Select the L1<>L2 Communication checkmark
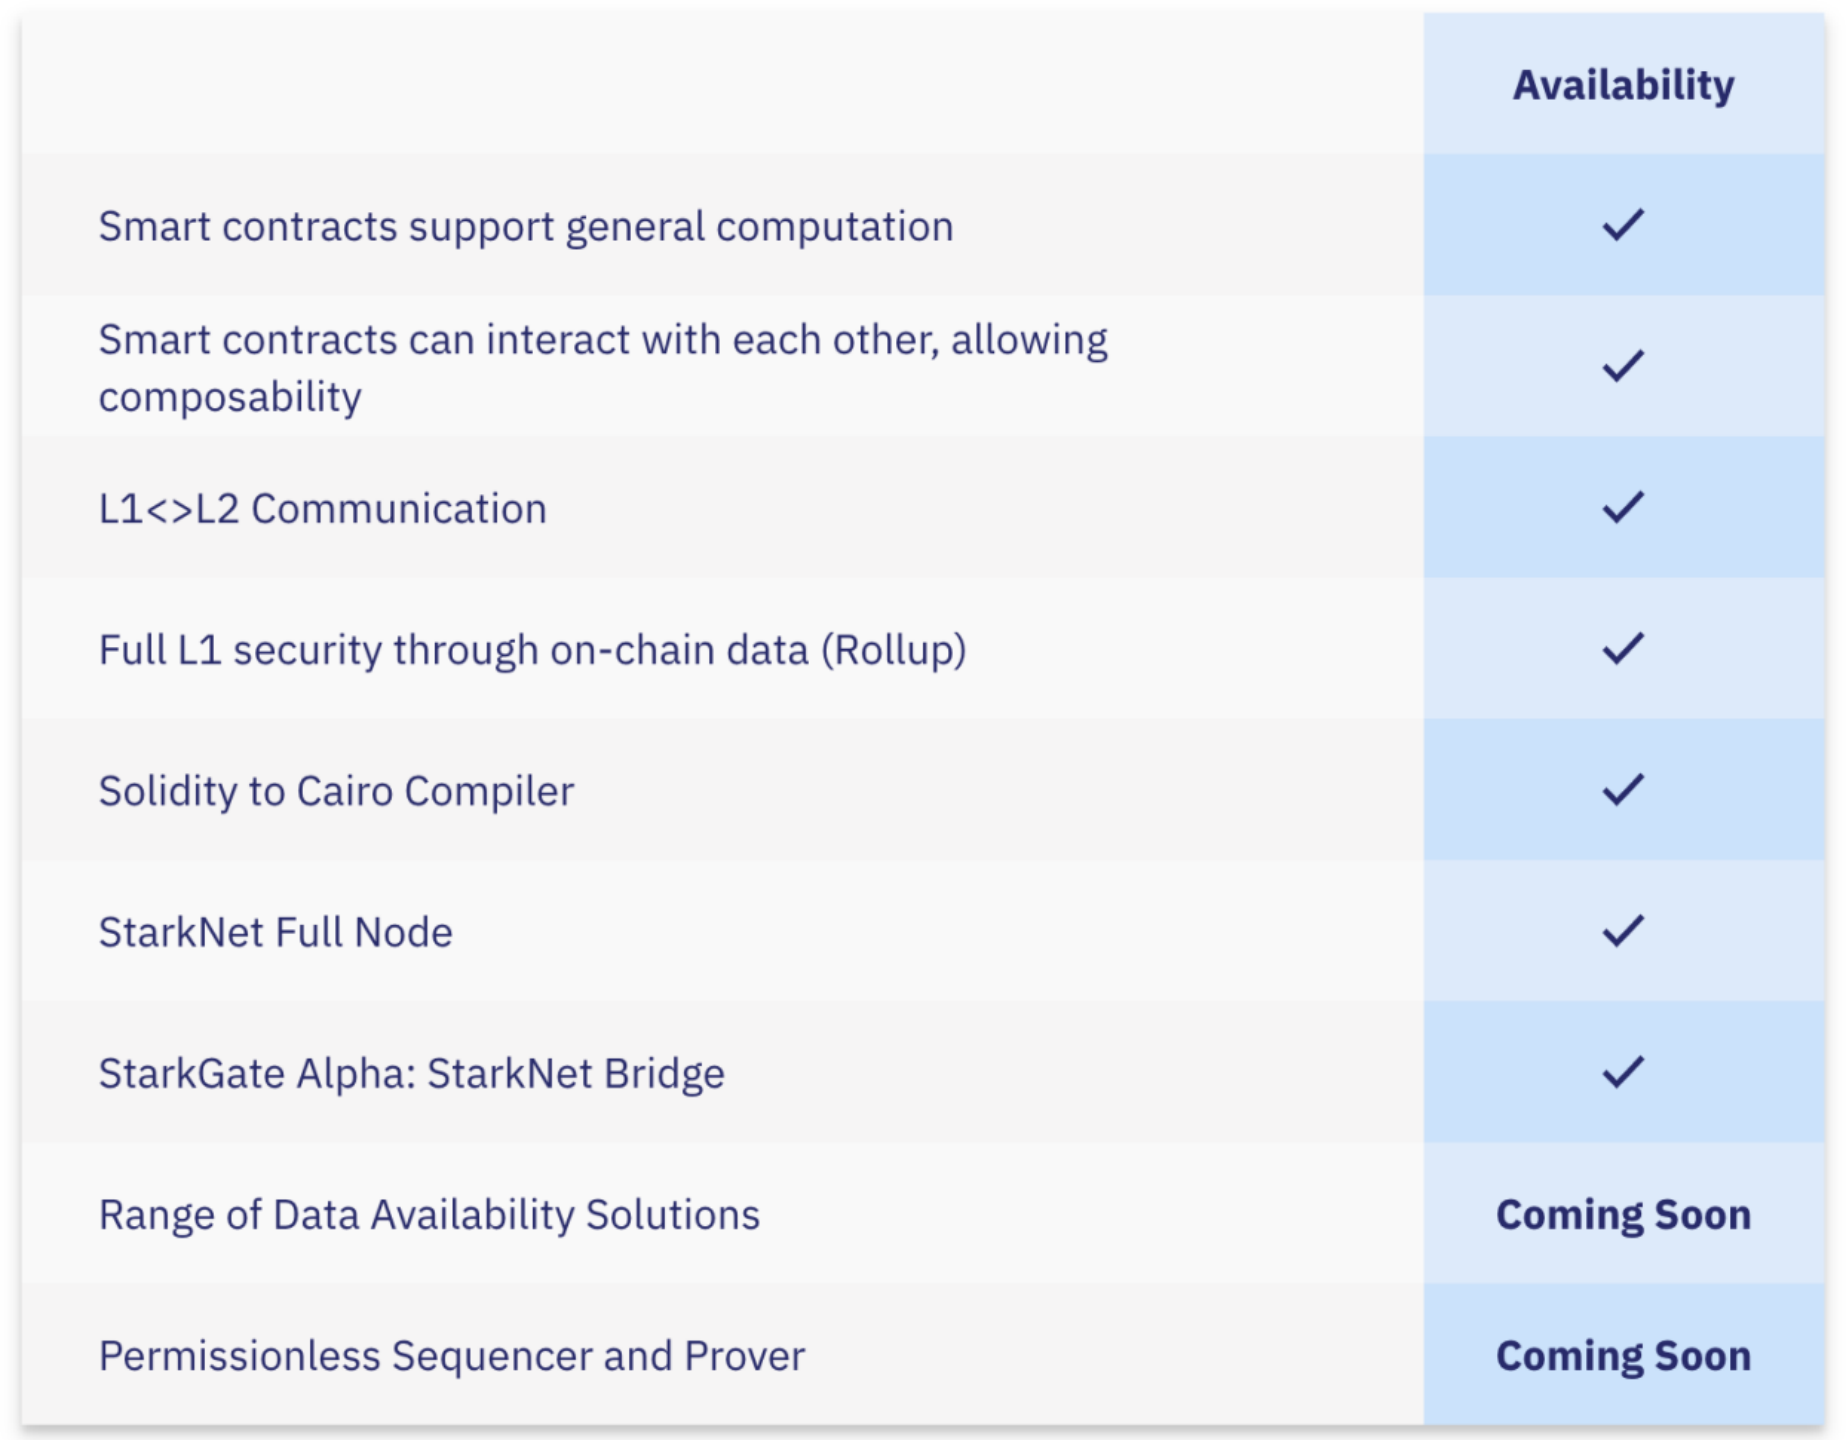The width and height of the screenshot is (1846, 1440). [1623, 507]
